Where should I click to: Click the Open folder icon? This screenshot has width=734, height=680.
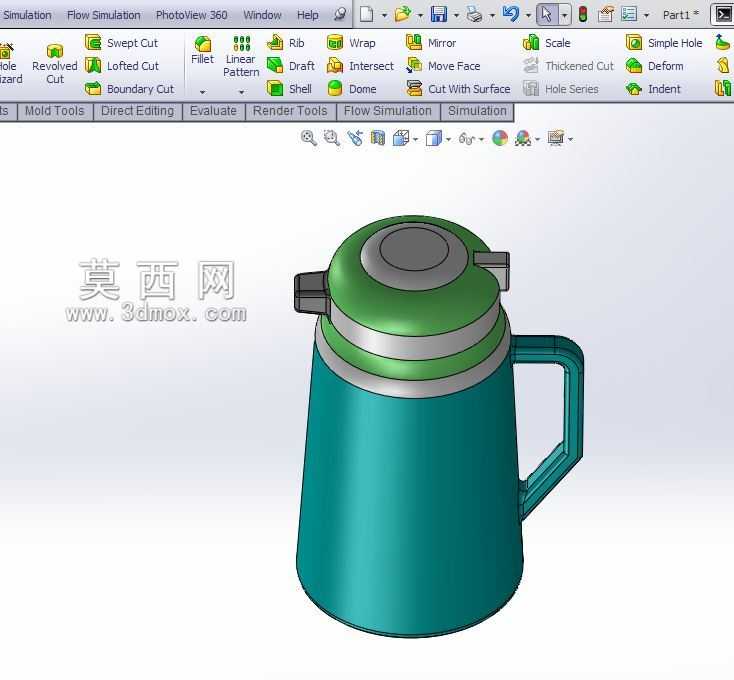402,15
